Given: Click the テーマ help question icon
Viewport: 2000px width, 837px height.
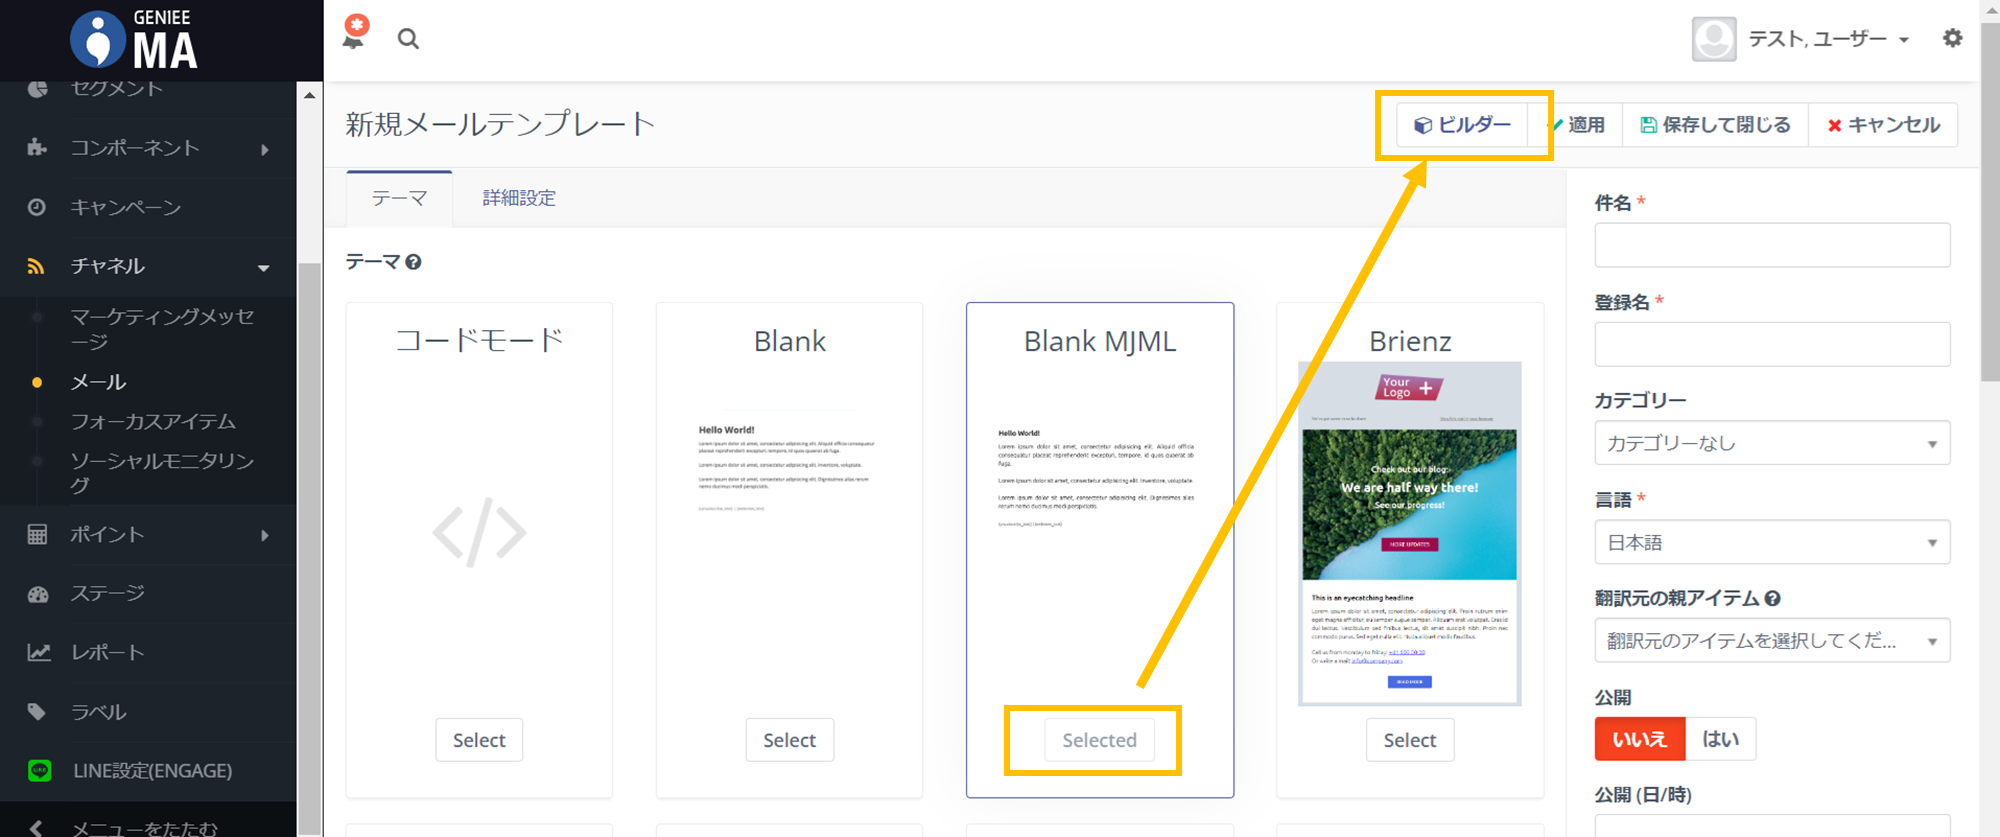Looking at the screenshot, I should (413, 262).
